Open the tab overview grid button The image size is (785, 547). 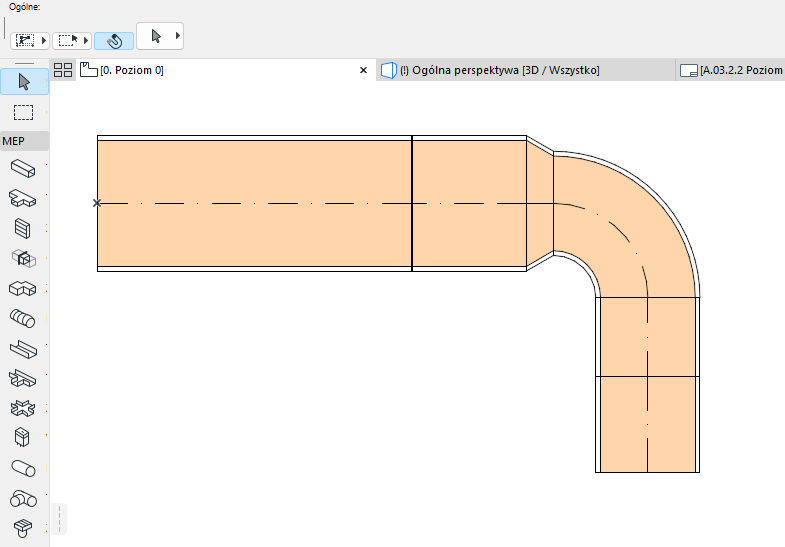tap(63, 70)
